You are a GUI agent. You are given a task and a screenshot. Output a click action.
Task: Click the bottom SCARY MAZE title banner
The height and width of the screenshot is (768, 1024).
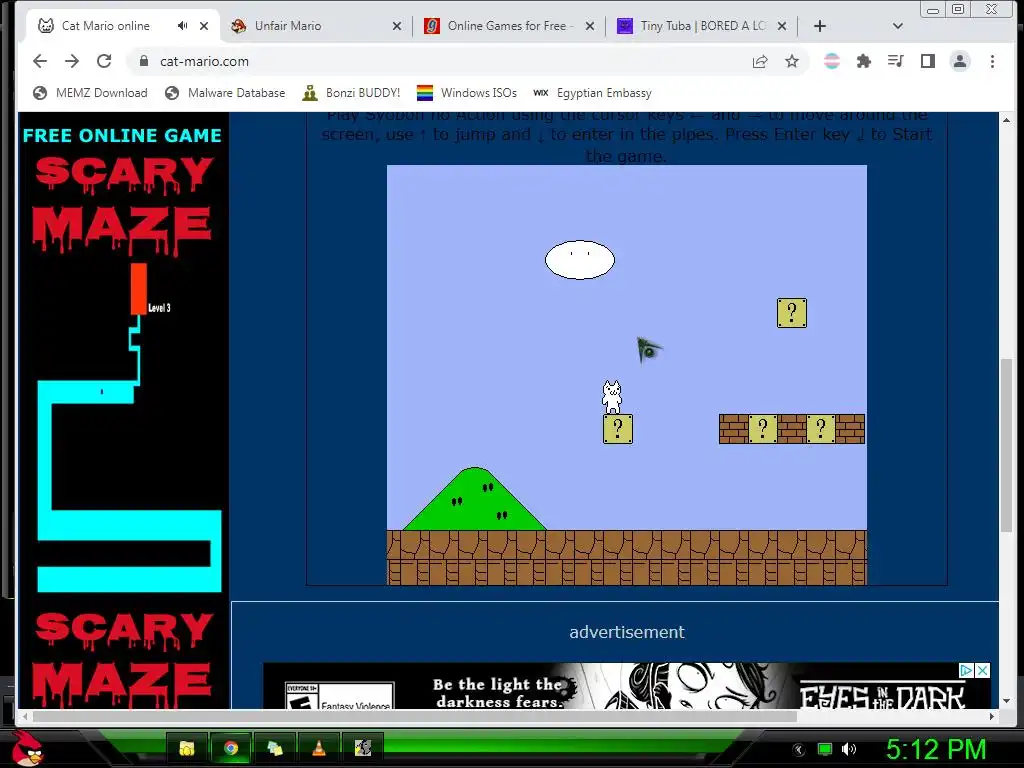point(123,660)
